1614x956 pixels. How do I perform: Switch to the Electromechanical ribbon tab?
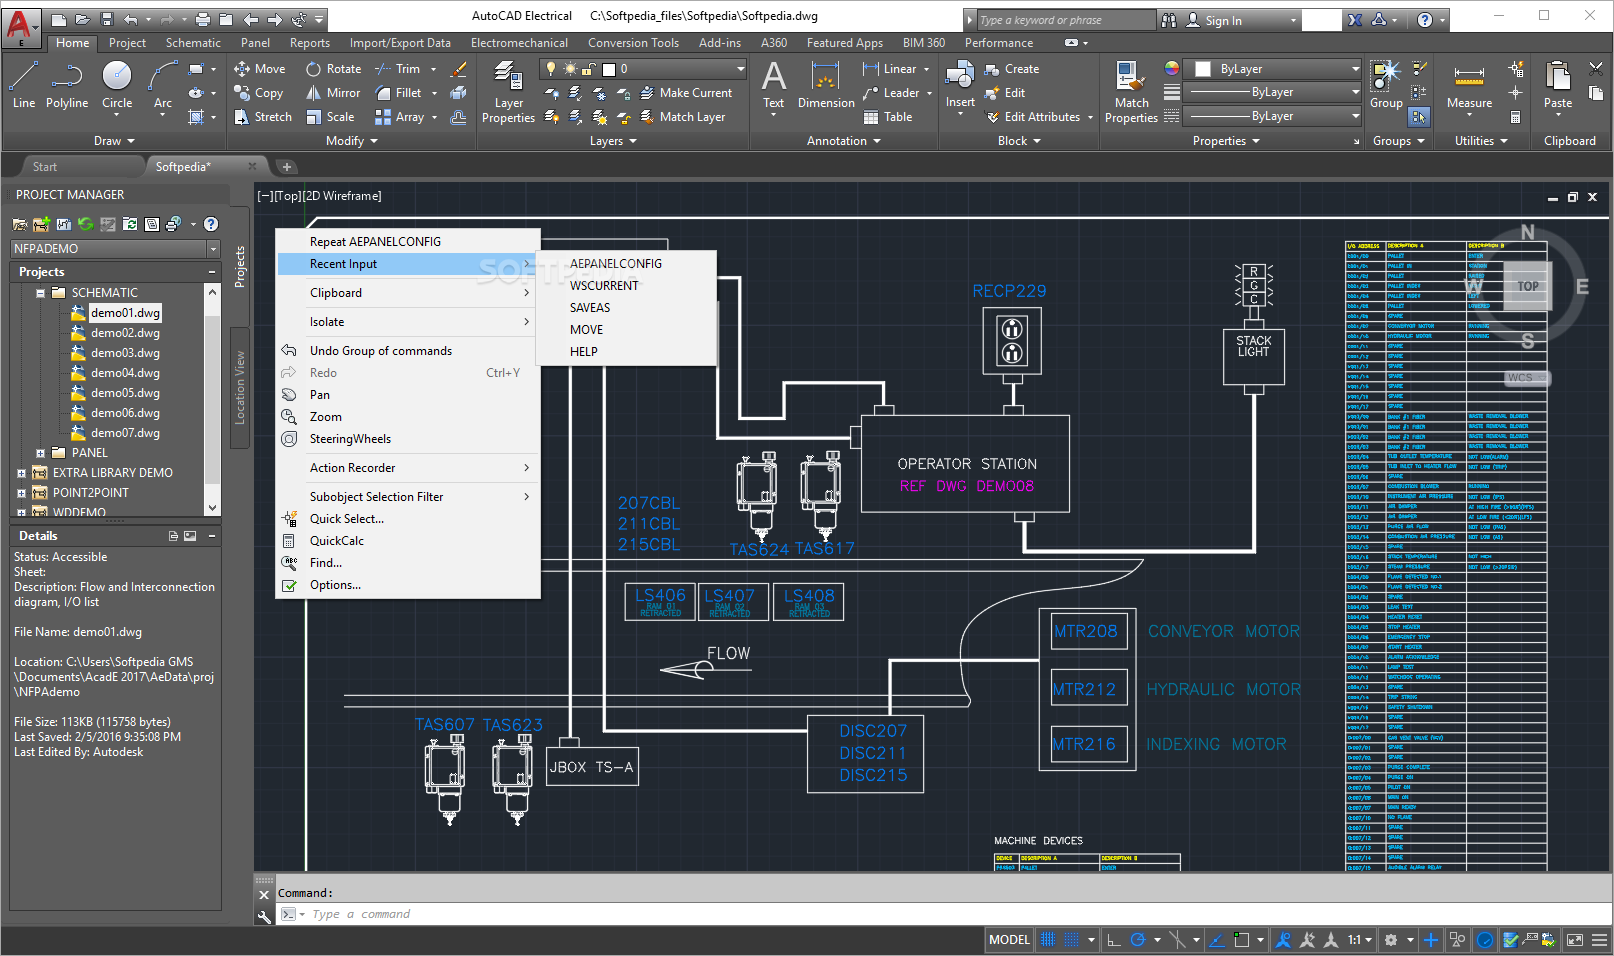[520, 42]
